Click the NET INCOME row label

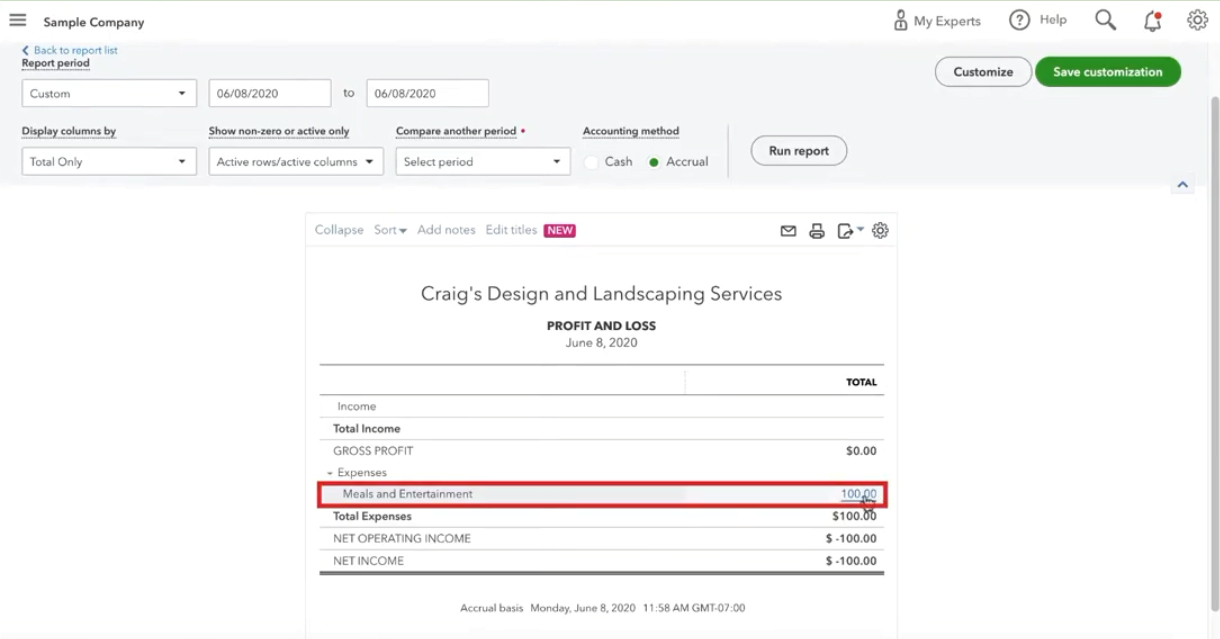pos(368,561)
